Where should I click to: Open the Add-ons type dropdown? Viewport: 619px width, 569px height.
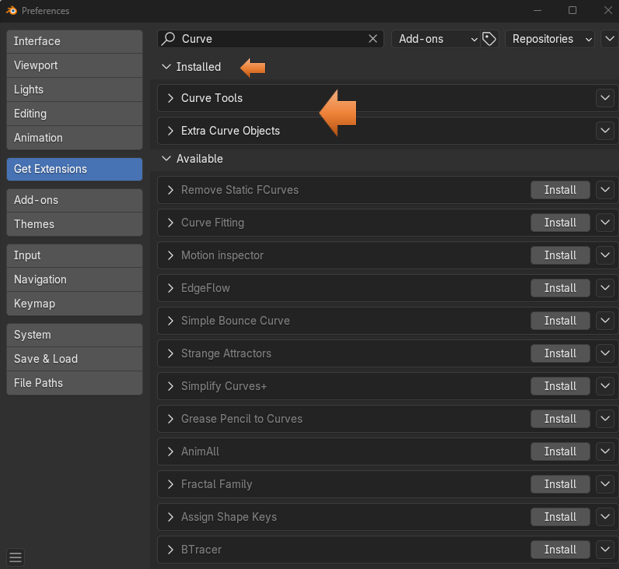436,39
